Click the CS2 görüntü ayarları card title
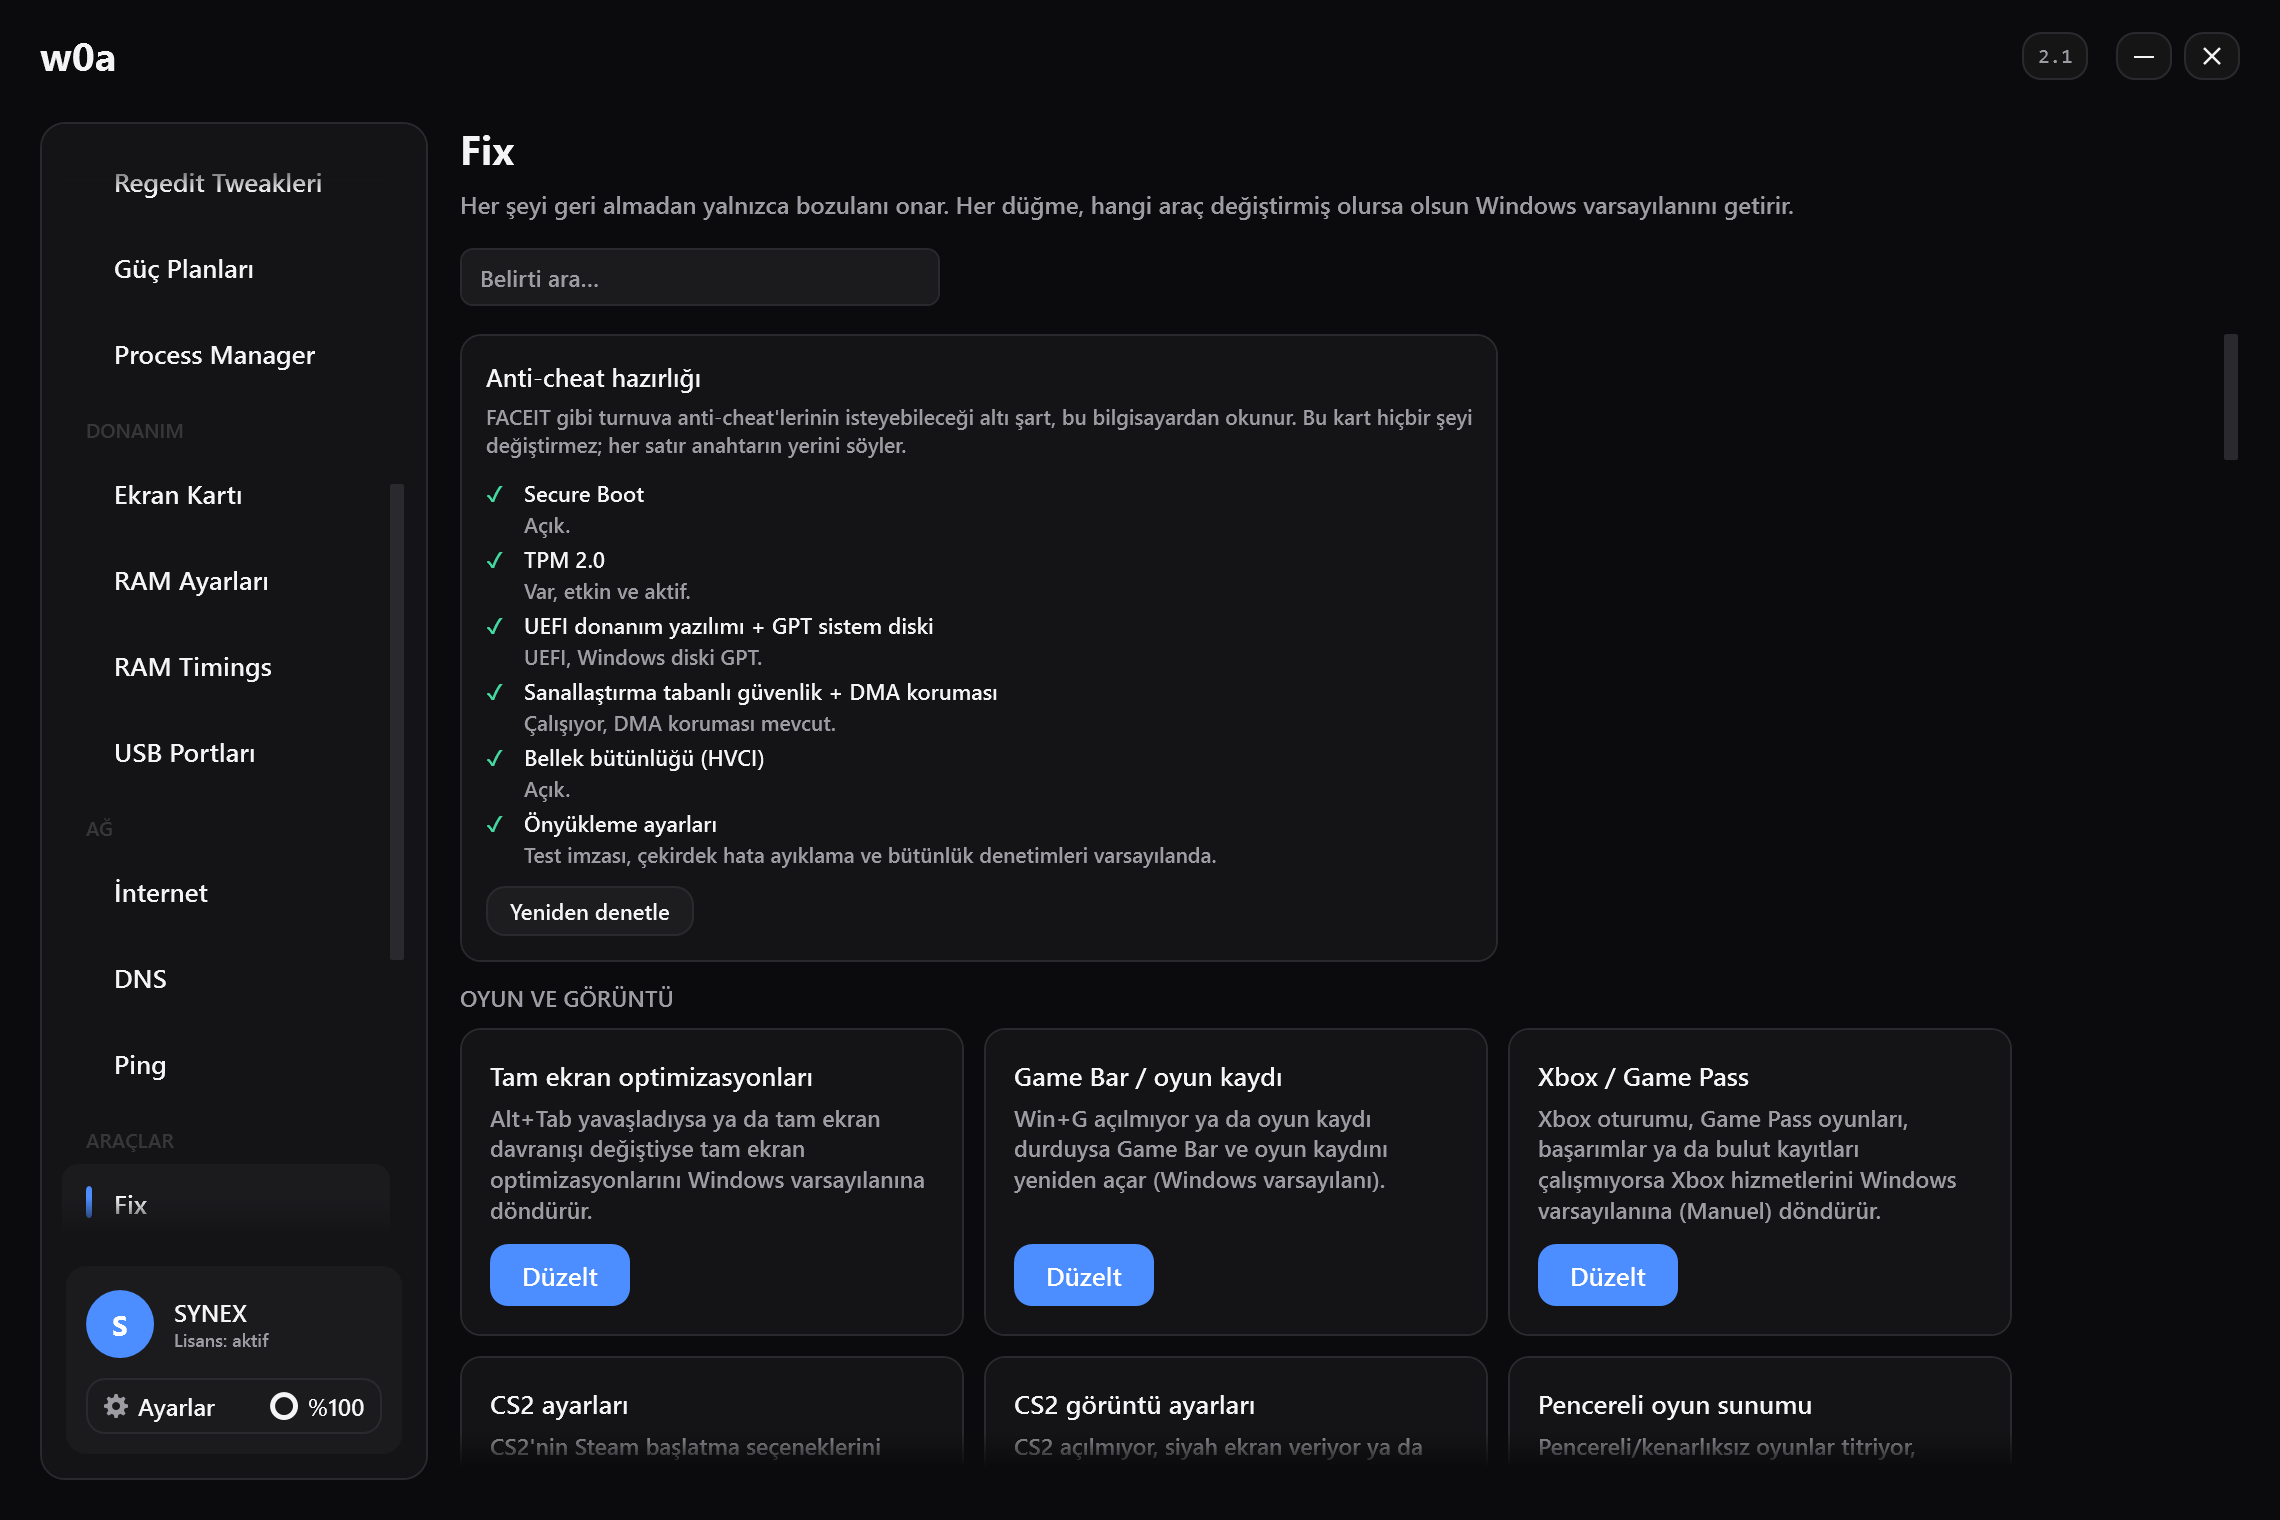The image size is (2280, 1520). click(x=1134, y=1405)
